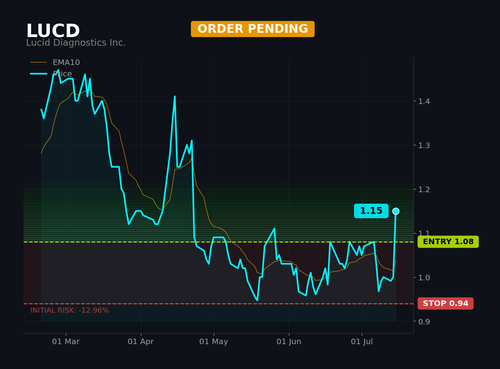This screenshot has height=369, width=500.
Task: Click the ENTRY 1.08 label
Action: [x=448, y=242]
